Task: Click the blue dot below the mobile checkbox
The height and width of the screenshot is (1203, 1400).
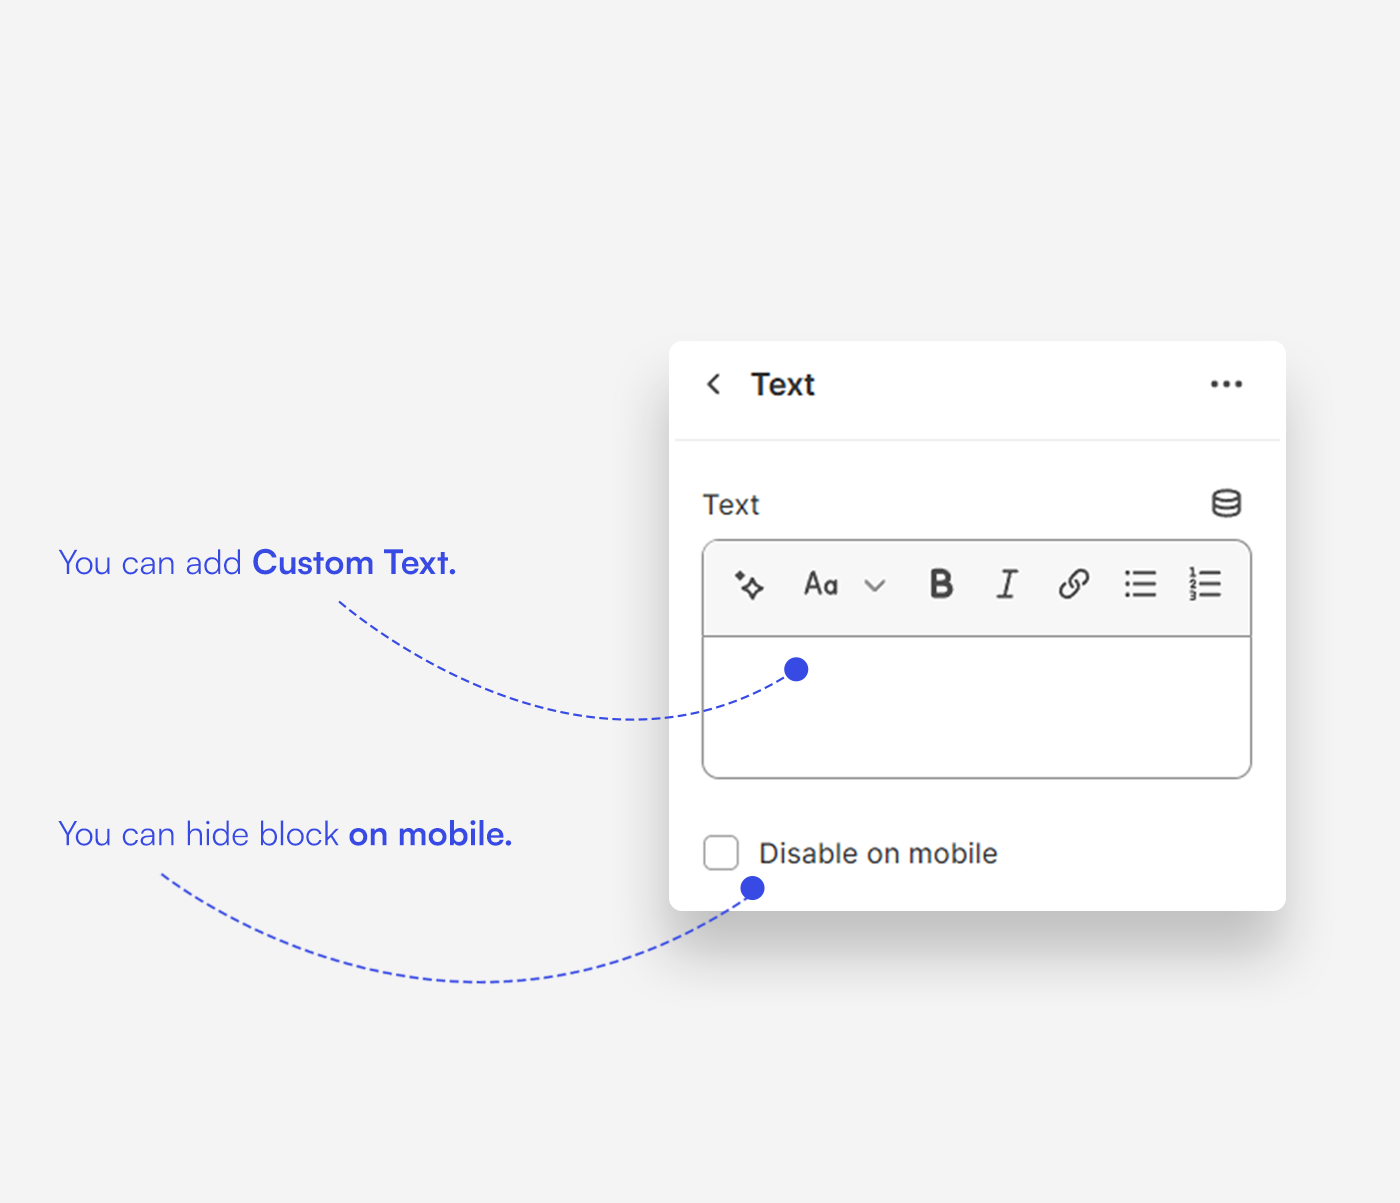Action: (x=753, y=888)
